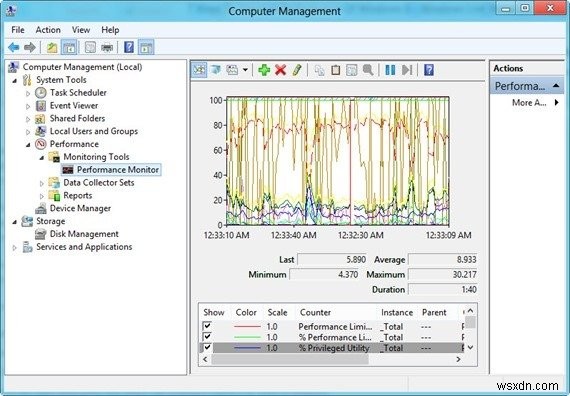Click Zoom magnifier icon
The height and width of the screenshot is (396, 570).
[368, 70]
